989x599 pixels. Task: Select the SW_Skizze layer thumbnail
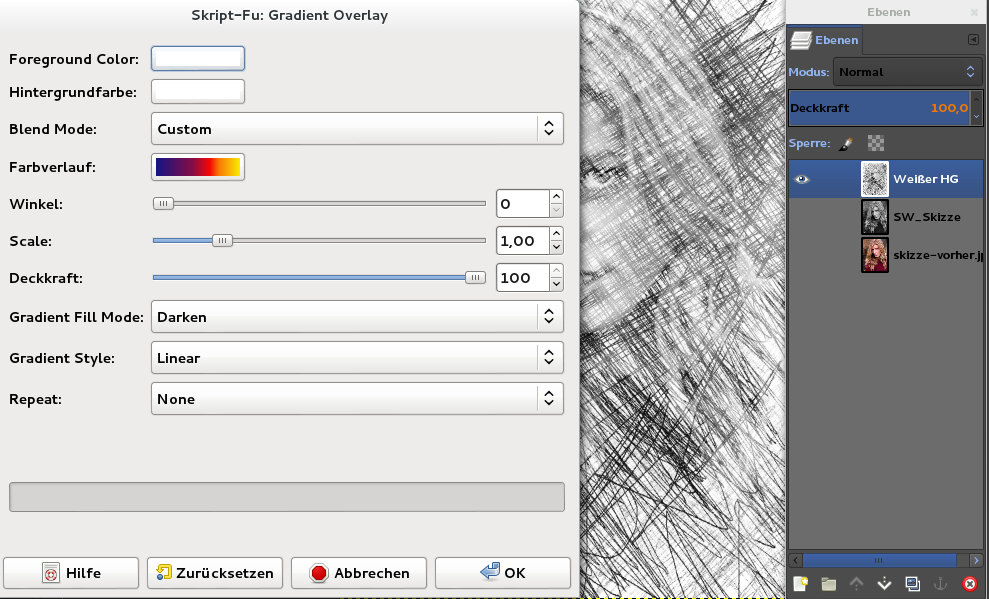875,217
